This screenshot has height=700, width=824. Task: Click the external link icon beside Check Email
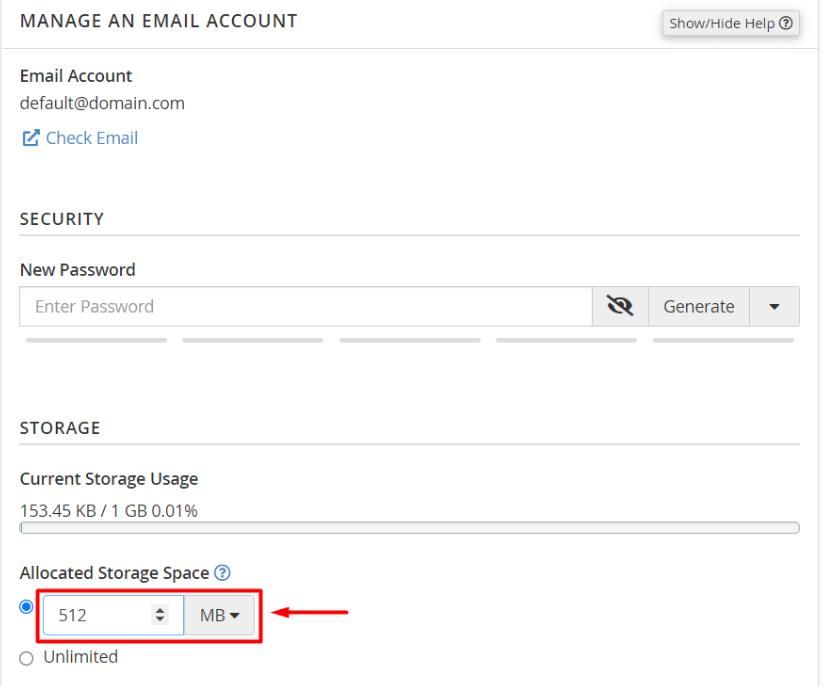point(30,138)
